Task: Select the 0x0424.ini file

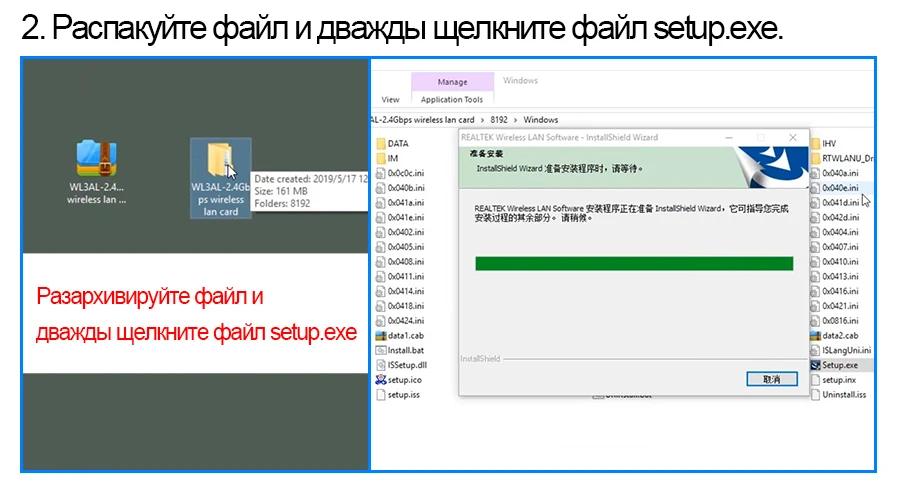Action: pyautogui.click(x=400, y=321)
